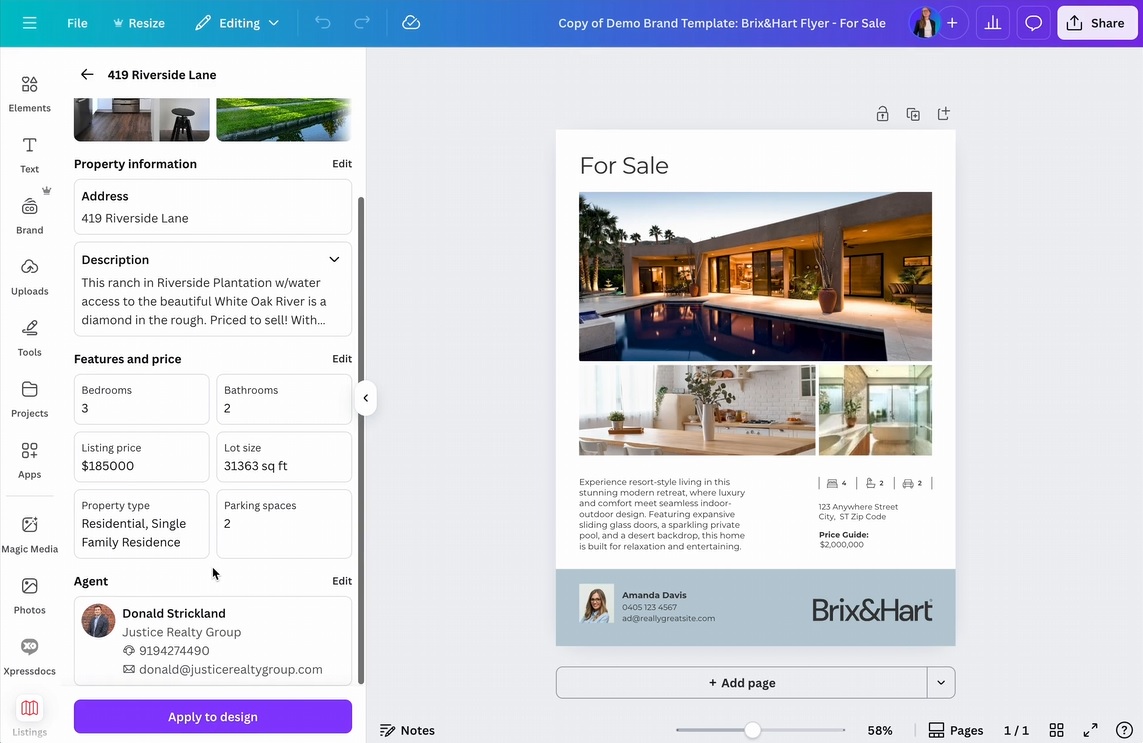Adjust the zoom level slider

tap(752, 730)
